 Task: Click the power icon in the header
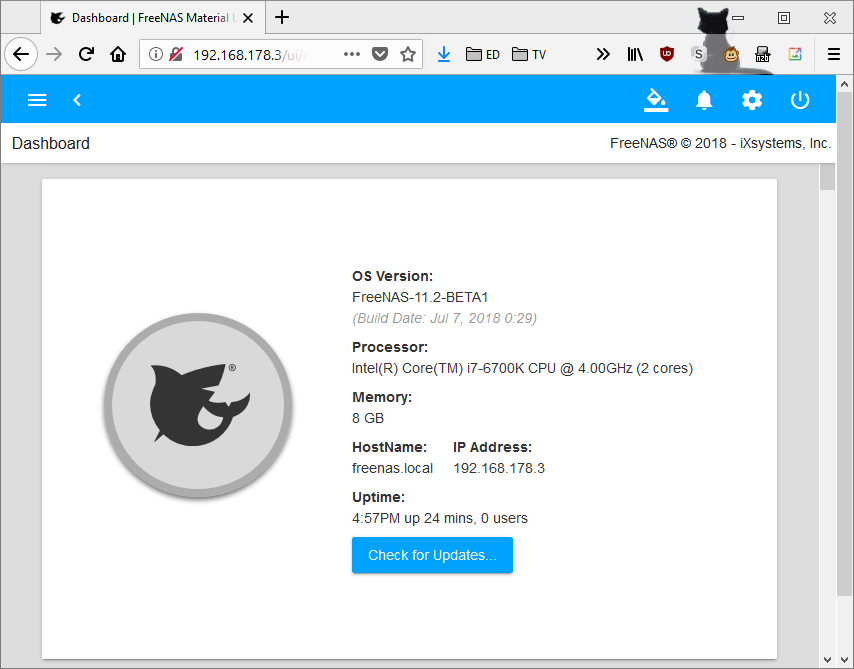point(800,100)
